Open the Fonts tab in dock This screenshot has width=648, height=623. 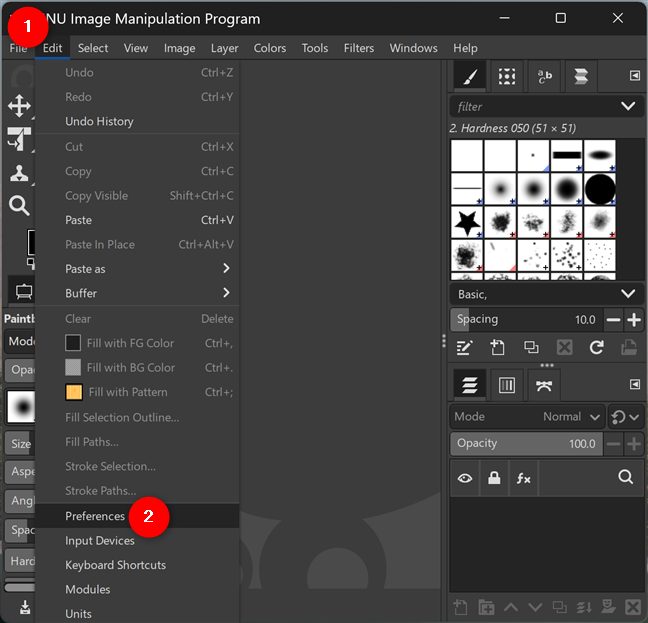(x=544, y=76)
